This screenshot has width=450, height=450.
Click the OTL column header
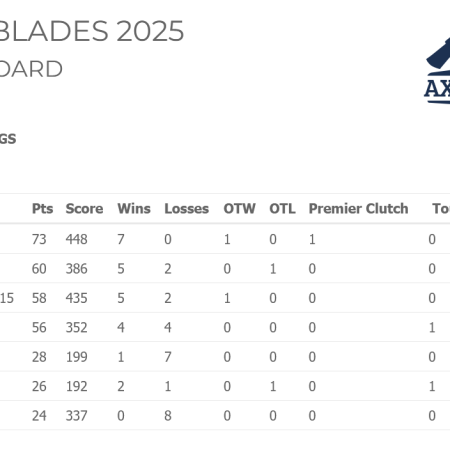click(x=282, y=209)
